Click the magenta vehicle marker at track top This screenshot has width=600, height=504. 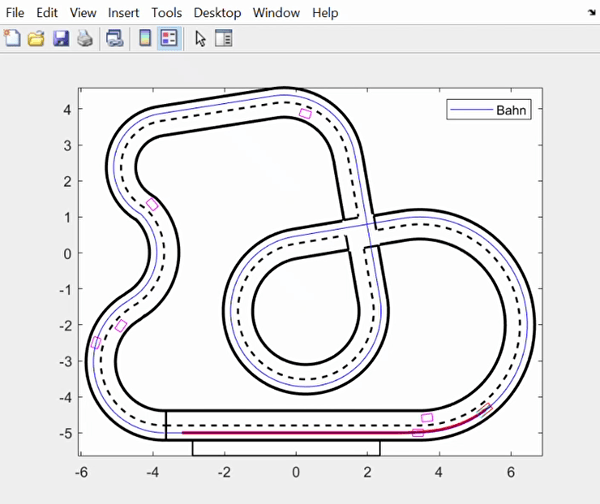pos(305,114)
